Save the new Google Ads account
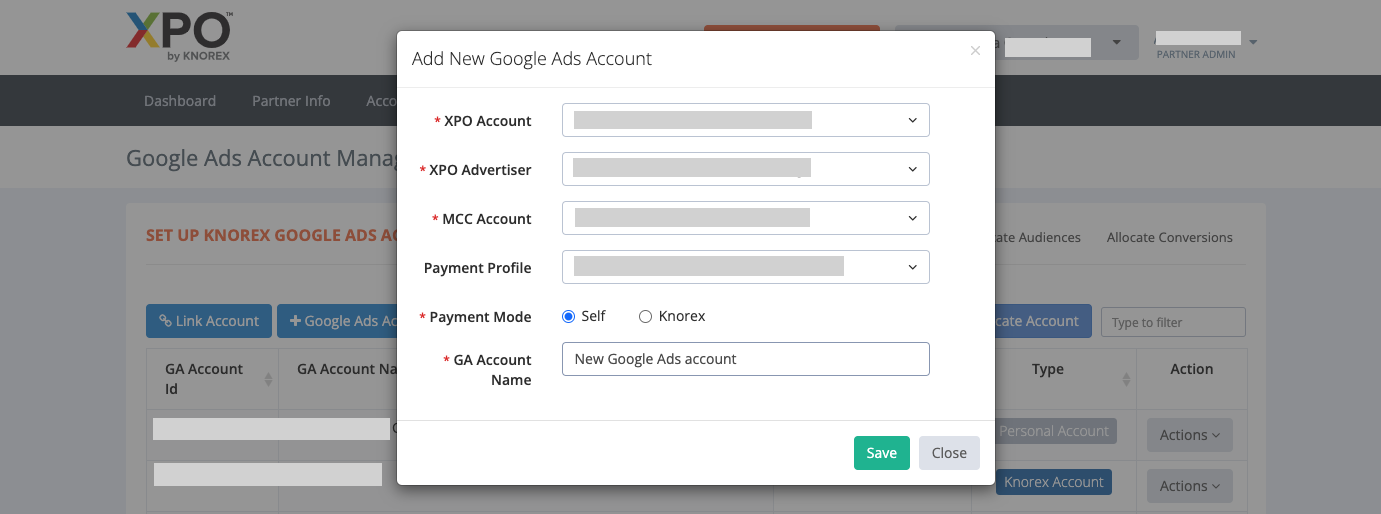Image resolution: width=1381 pixels, height=514 pixels. tap(881, 453)
